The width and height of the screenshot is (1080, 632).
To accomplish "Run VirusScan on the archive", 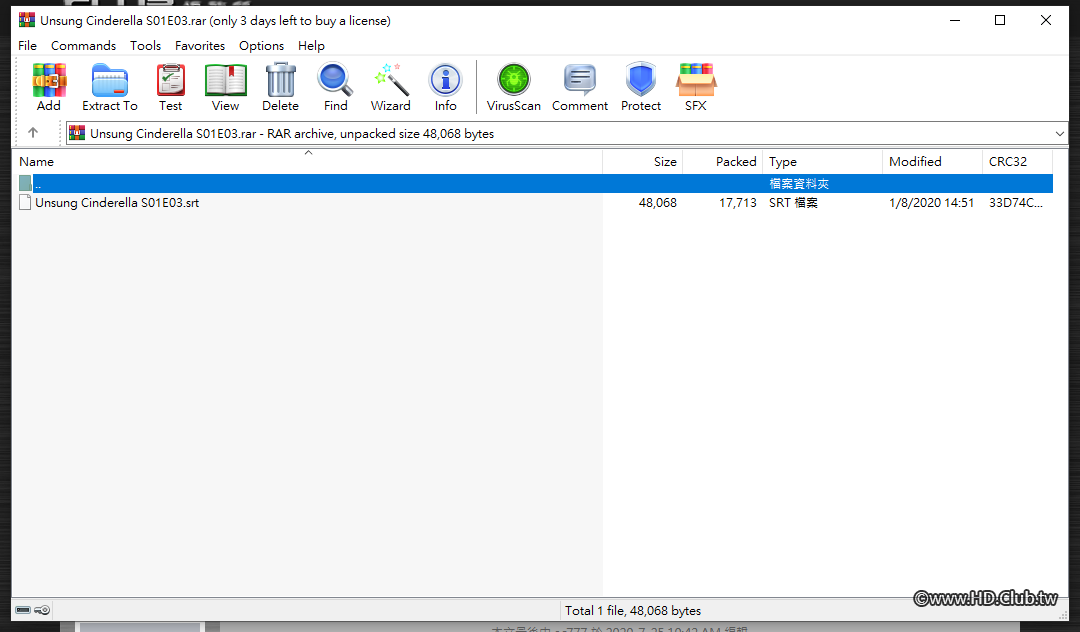I will tap(514, 80).
